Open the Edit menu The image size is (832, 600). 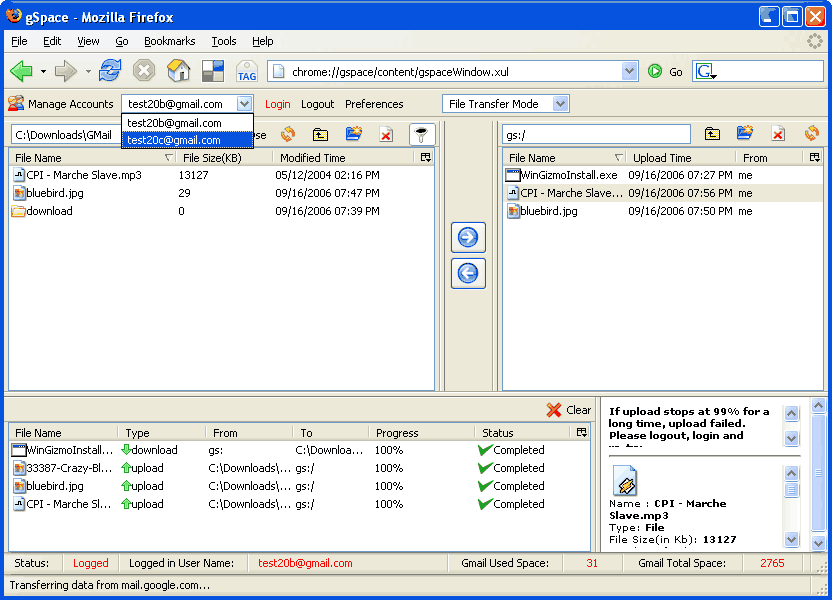(x=52, y=41)
